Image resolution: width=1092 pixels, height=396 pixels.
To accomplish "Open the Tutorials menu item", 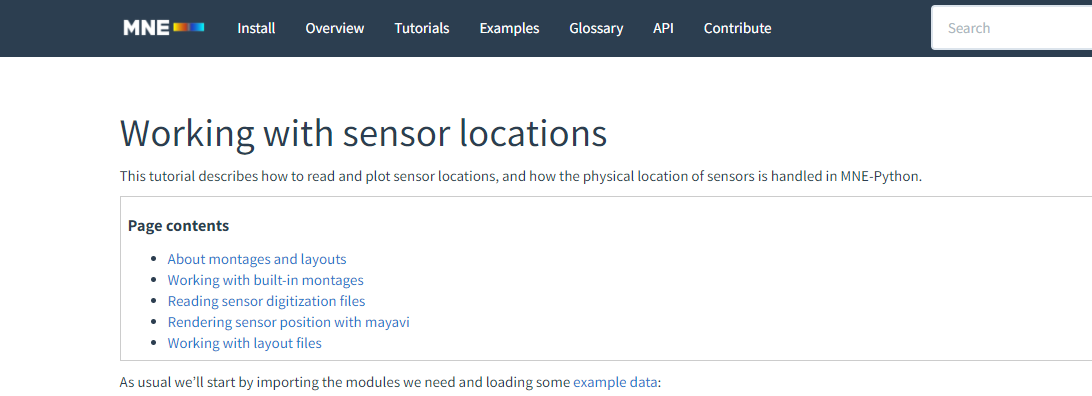I will coord(422,29).
